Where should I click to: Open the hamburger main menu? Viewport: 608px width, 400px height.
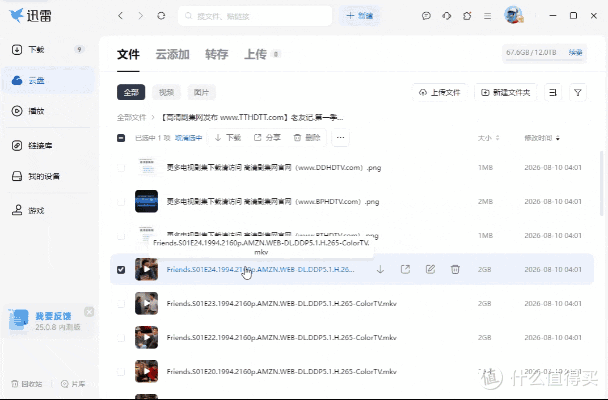pos(487,16)
